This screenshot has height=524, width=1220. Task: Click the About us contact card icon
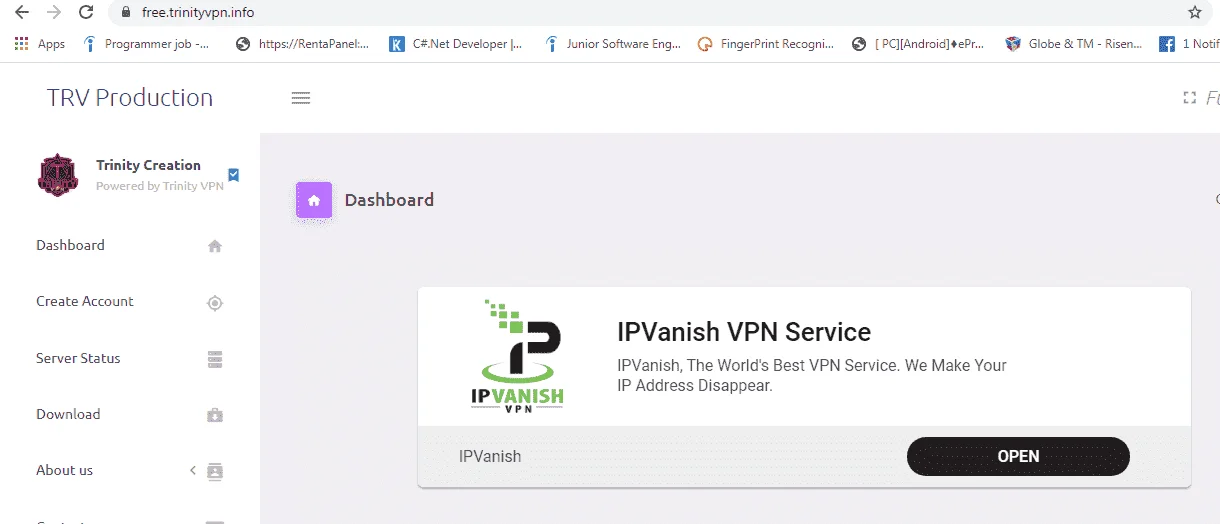(214, 471)
